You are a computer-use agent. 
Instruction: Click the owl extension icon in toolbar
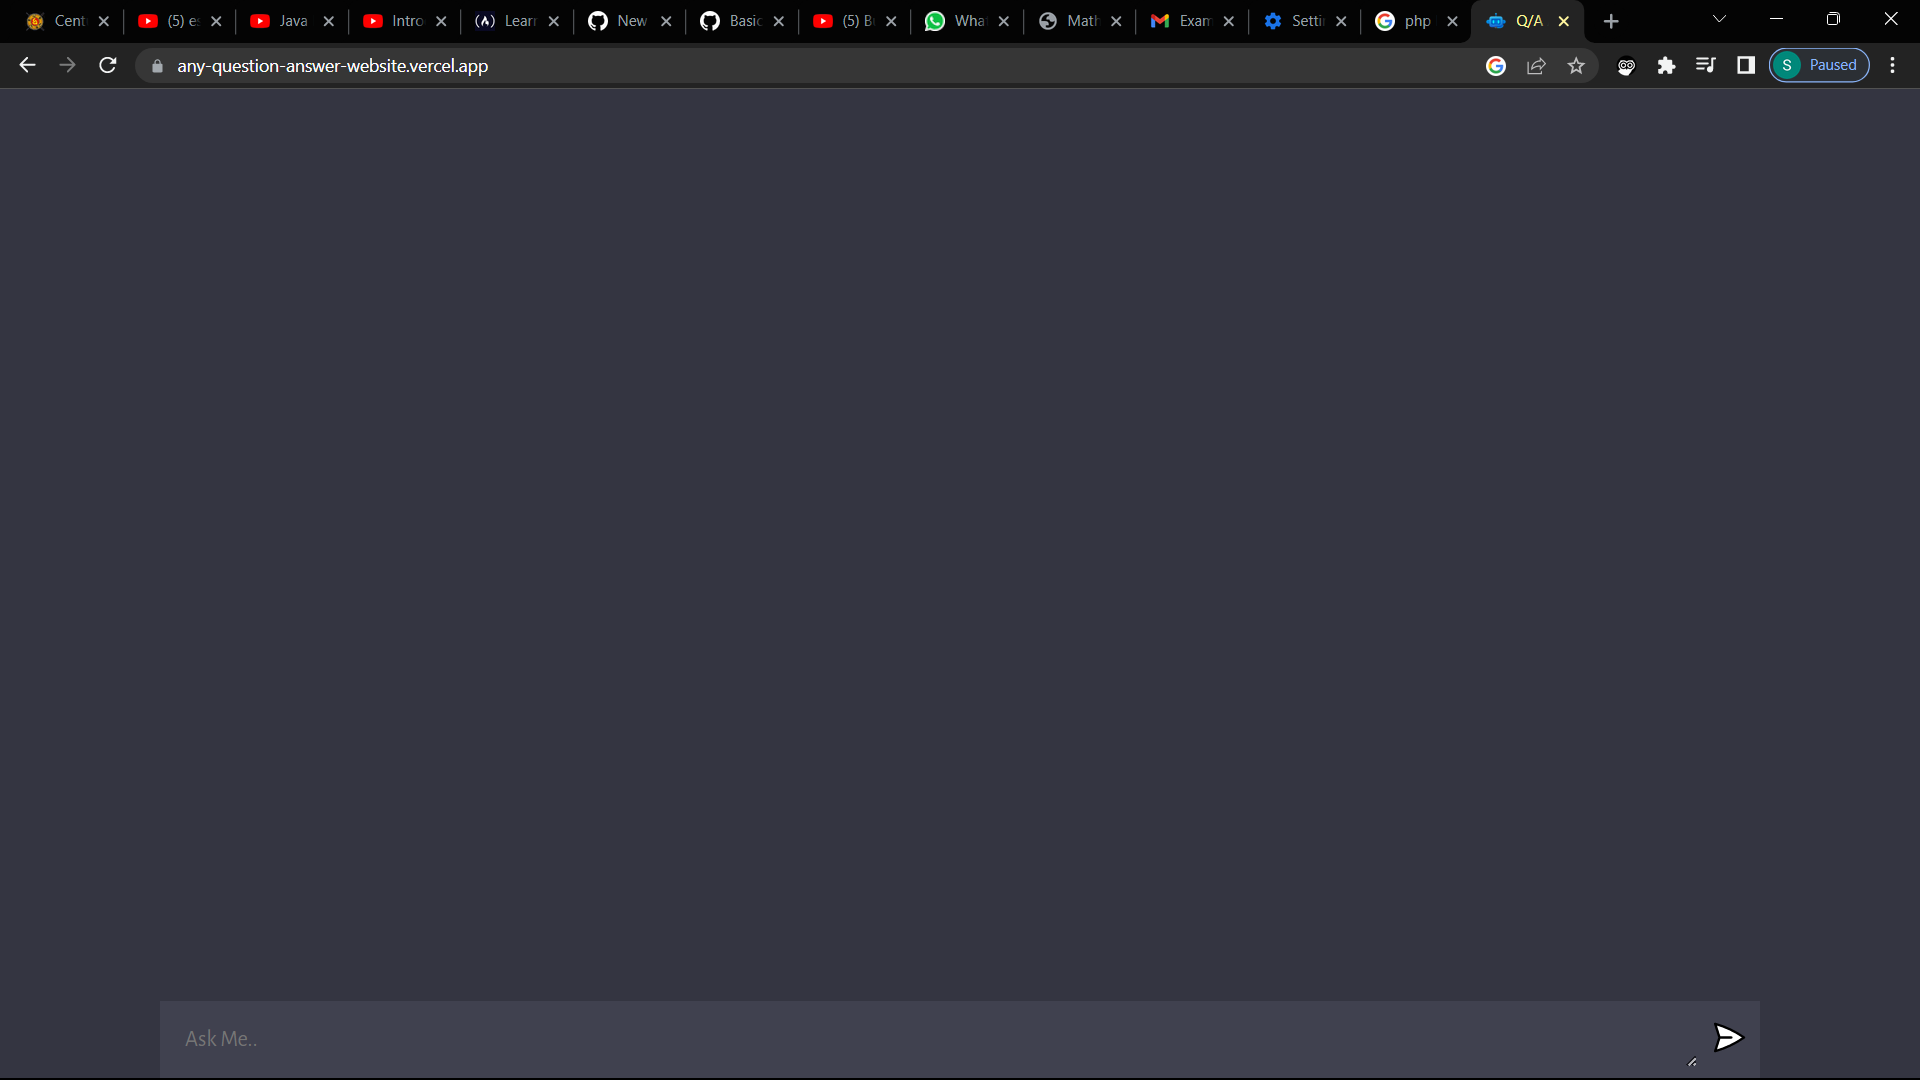[x=1626, y=66]
